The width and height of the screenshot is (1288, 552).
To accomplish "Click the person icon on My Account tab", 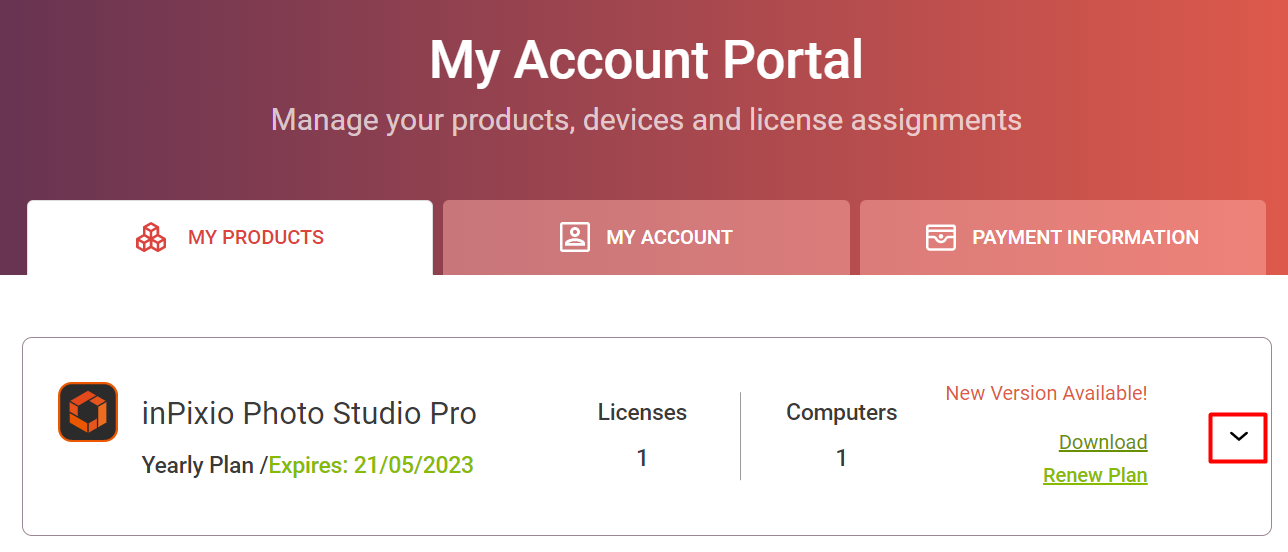I will (x=575, y=237).
